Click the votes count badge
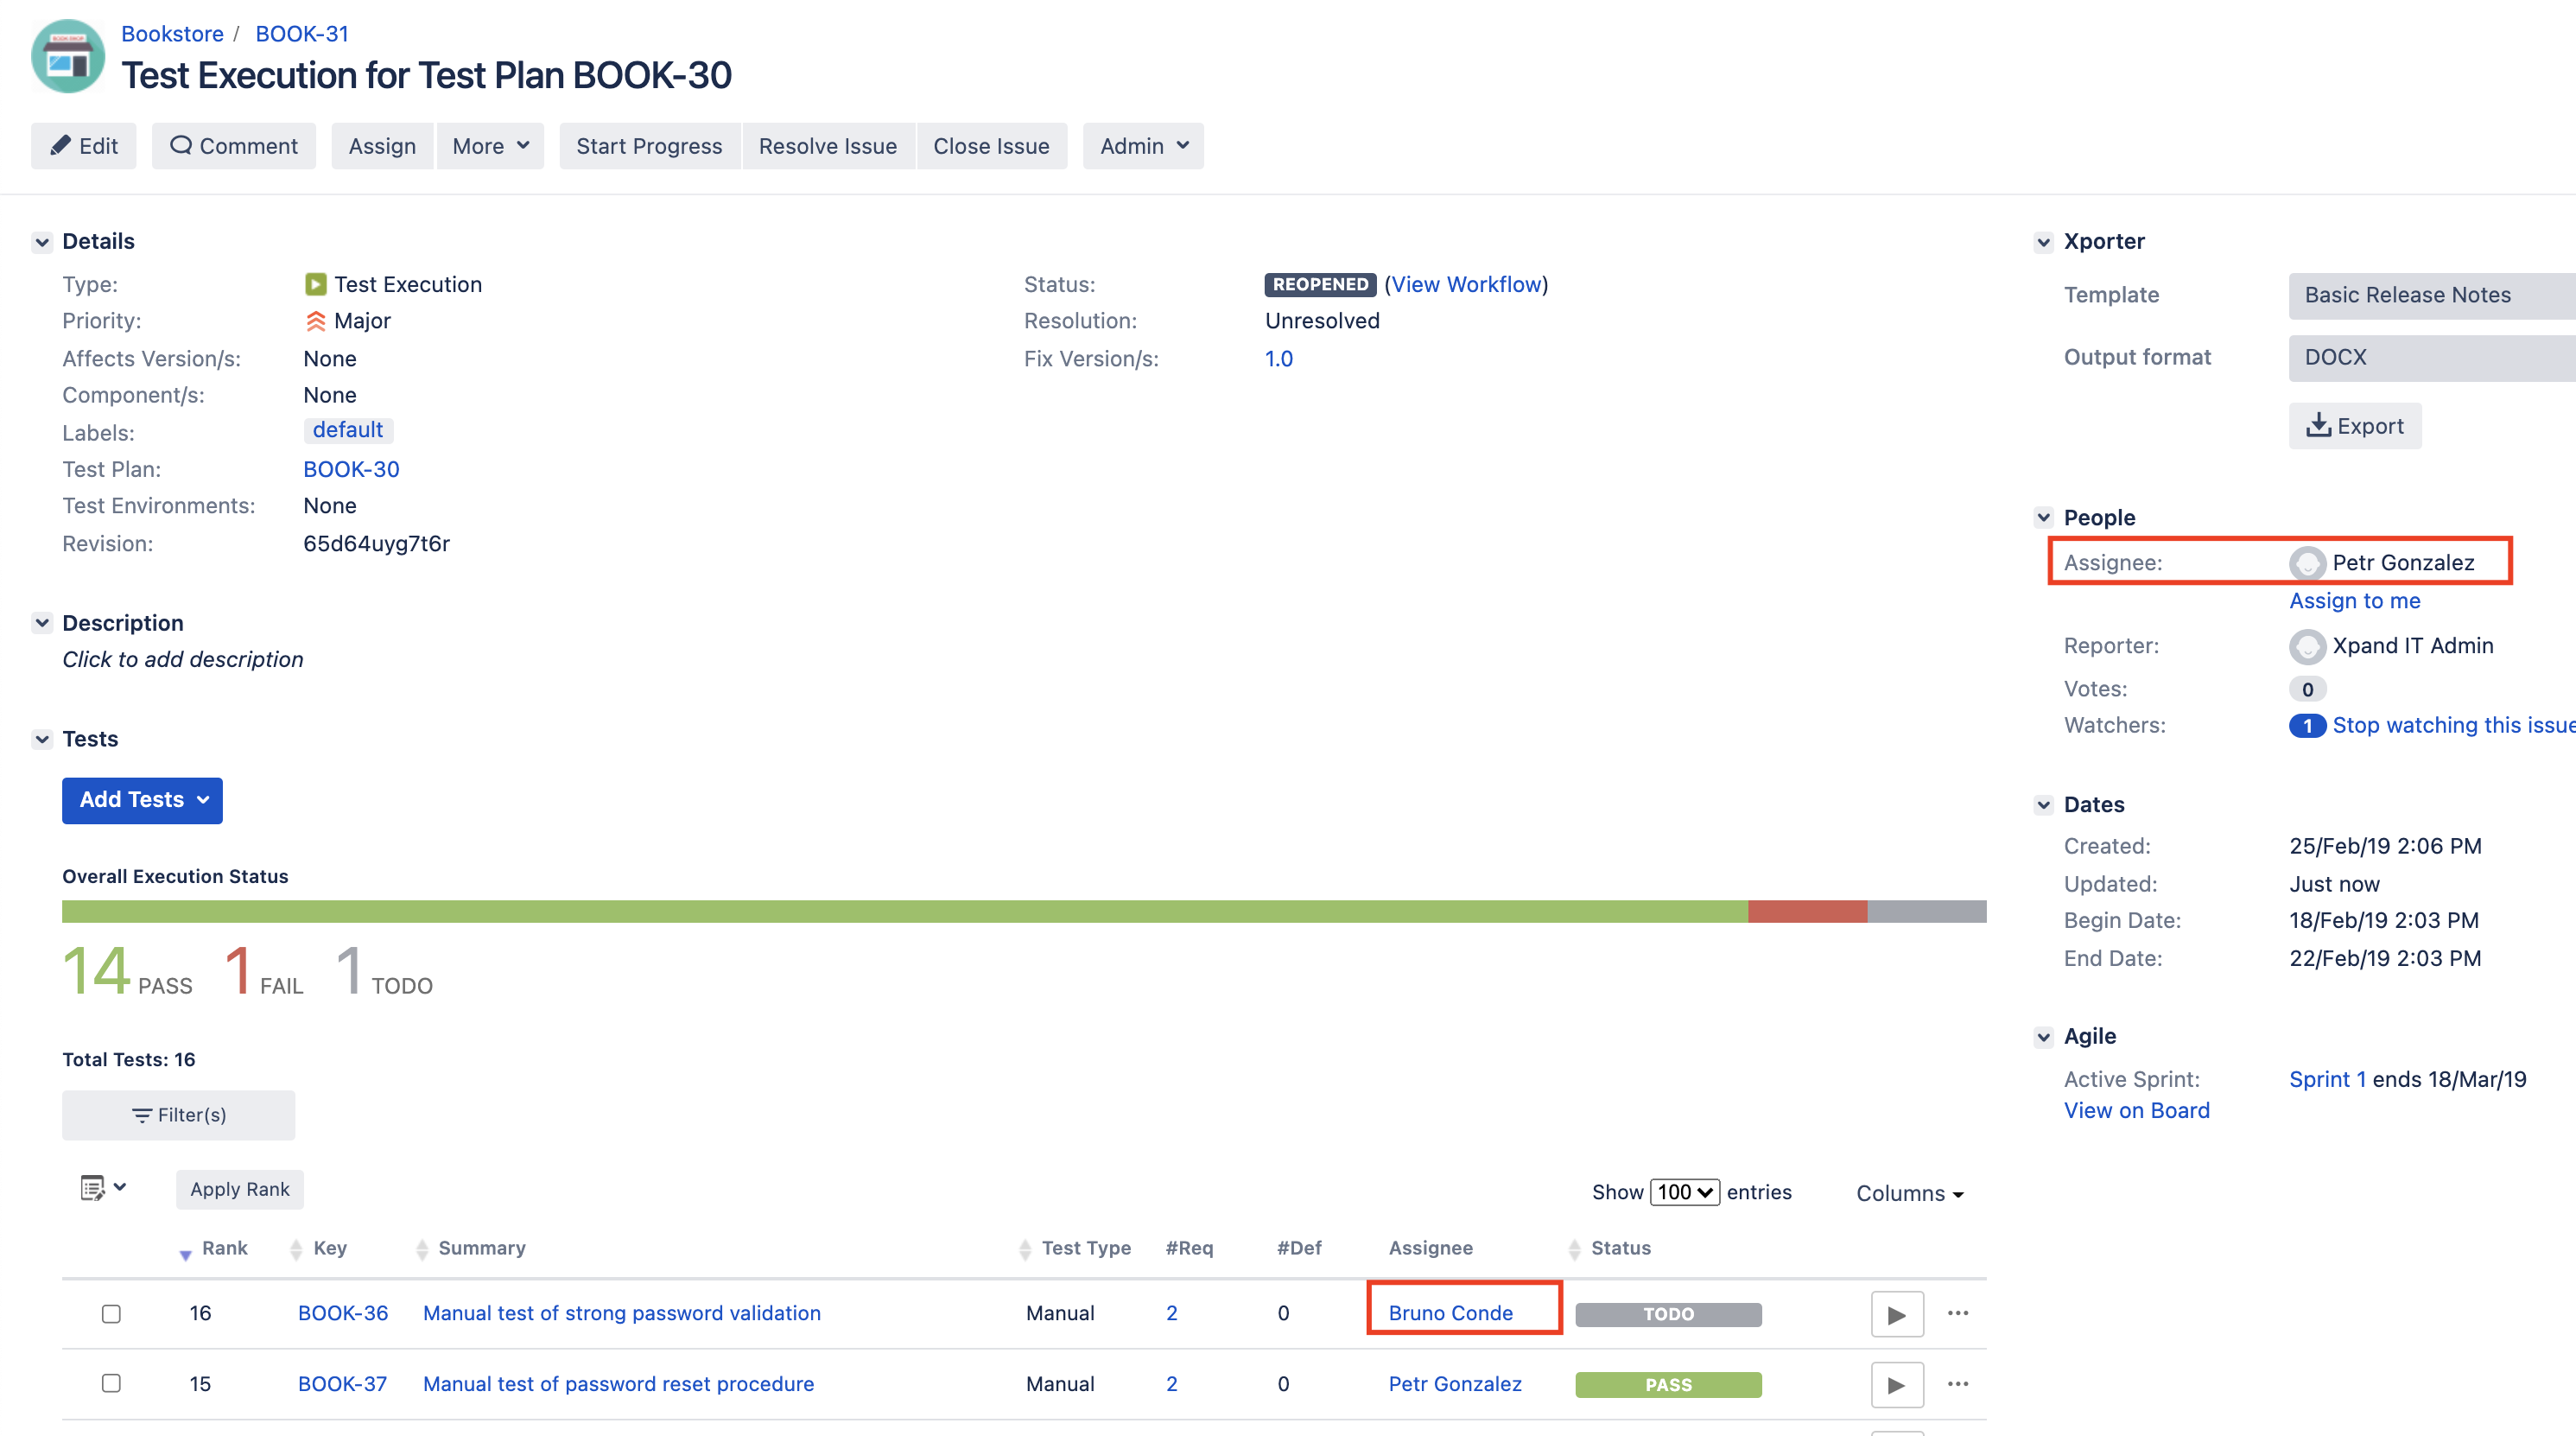 2307,689
